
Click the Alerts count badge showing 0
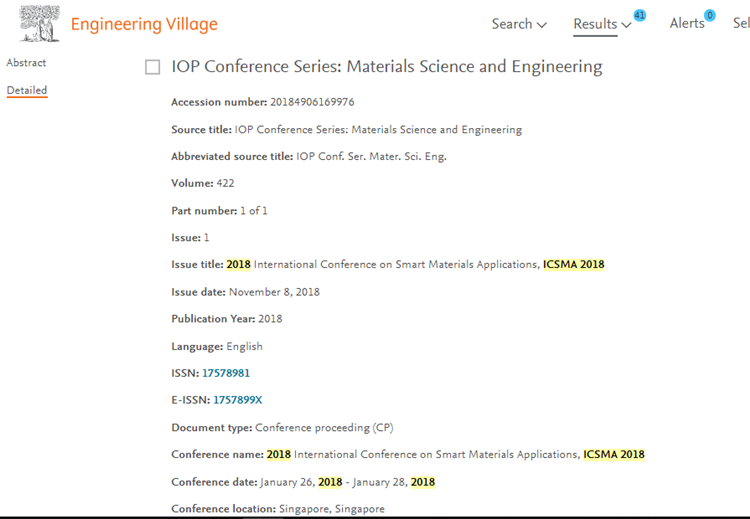(710, 15)
